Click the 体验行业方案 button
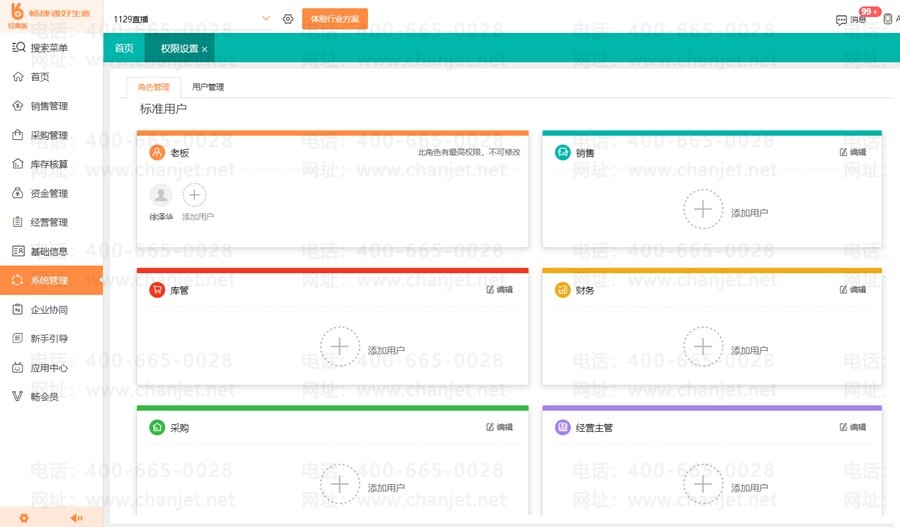Viewport: 900px width, 527px height. pyautogui.click(x=335, y=19)
